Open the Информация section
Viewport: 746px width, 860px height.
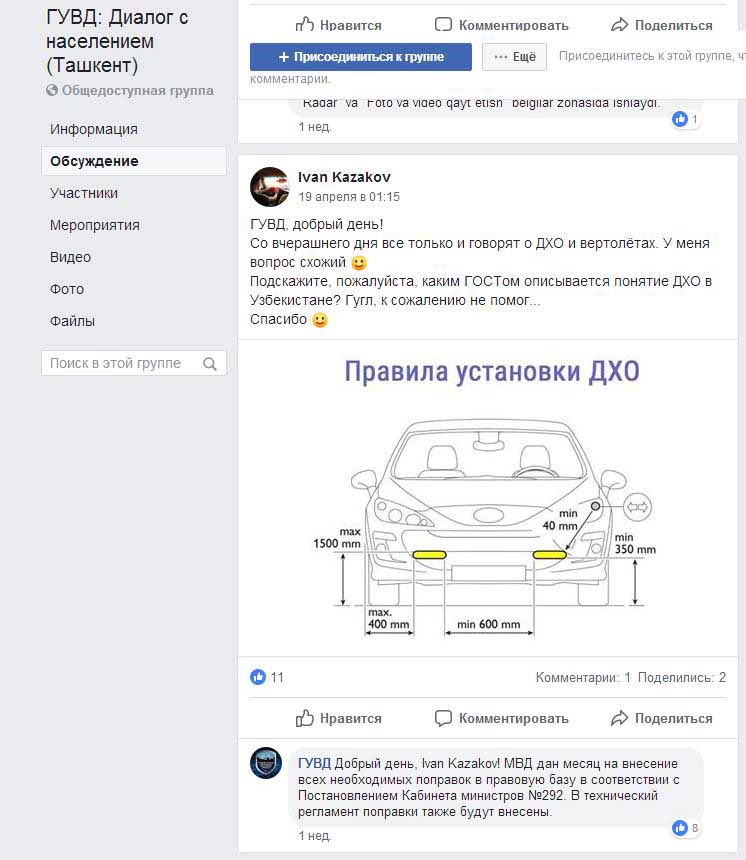[94, 129]
